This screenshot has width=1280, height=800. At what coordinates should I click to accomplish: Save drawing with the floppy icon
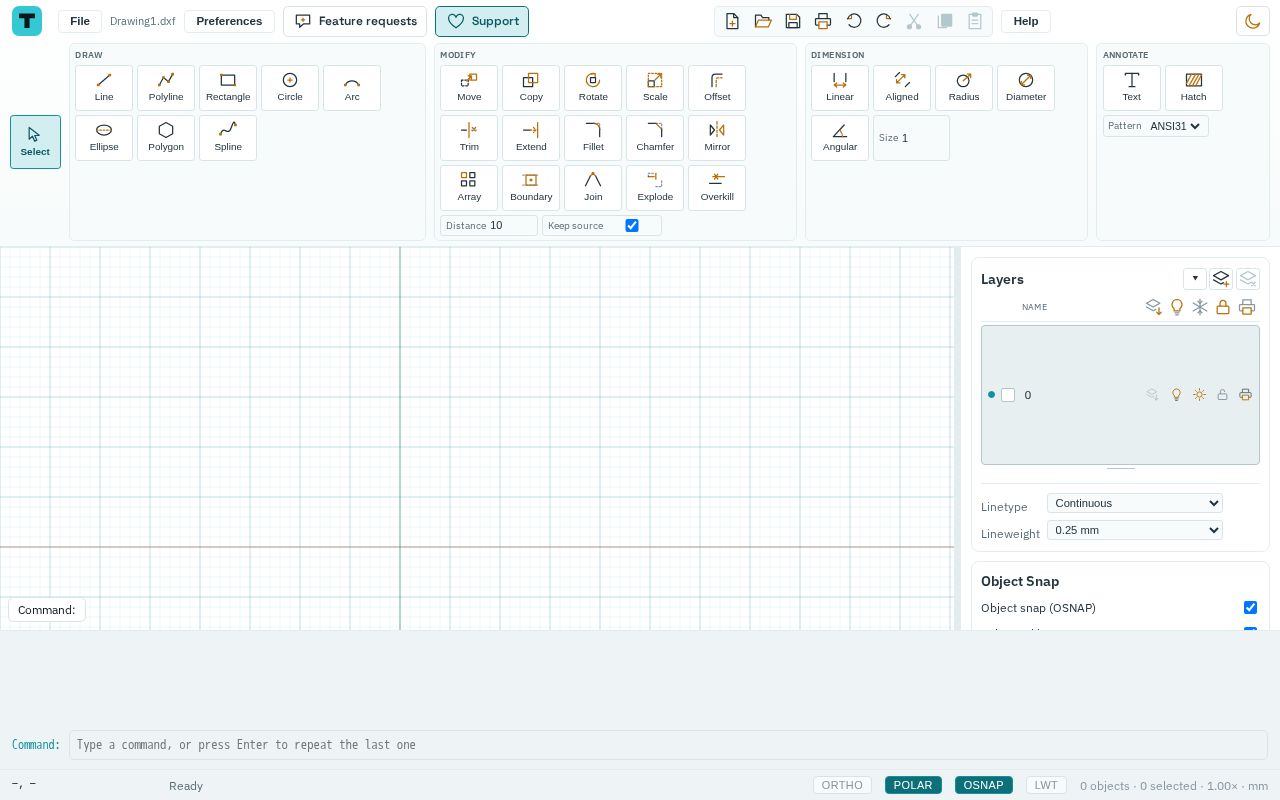point(793,21)
